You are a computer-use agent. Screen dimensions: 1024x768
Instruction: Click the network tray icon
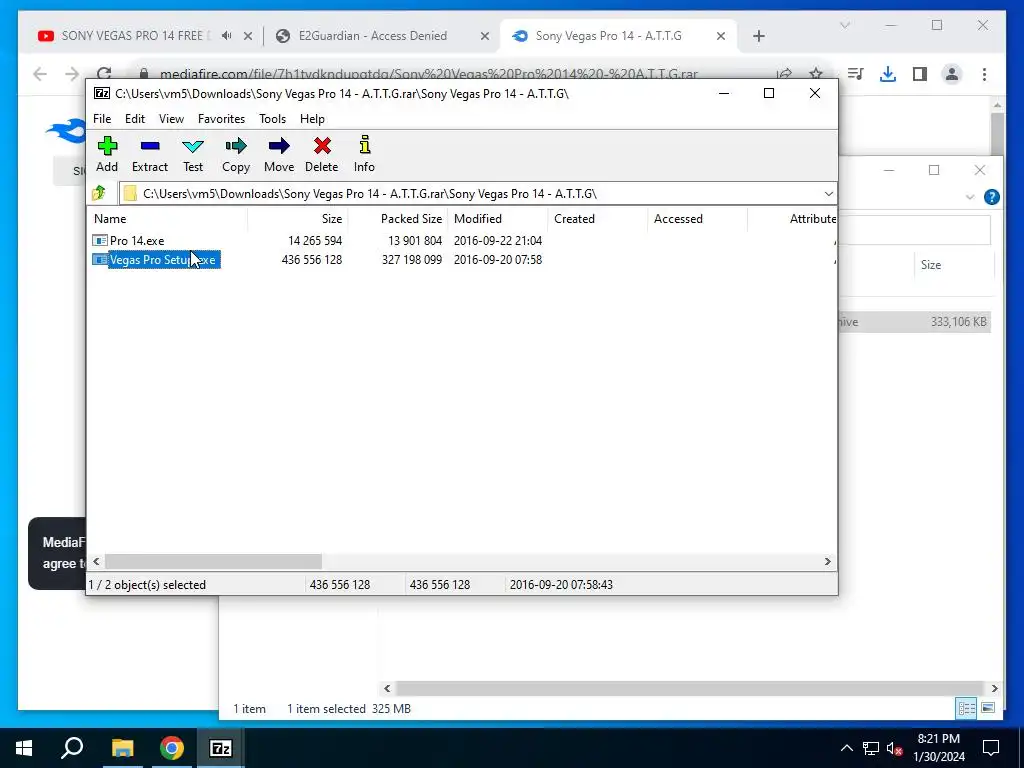point(871,748)
